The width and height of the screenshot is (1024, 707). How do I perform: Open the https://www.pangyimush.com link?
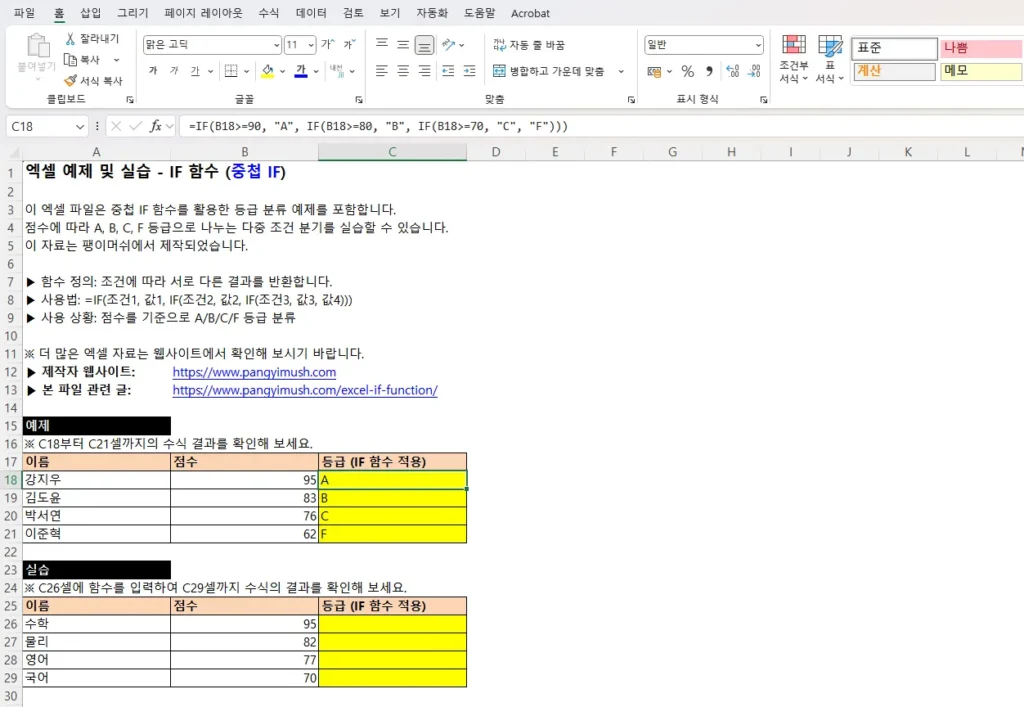coord(254,372)
